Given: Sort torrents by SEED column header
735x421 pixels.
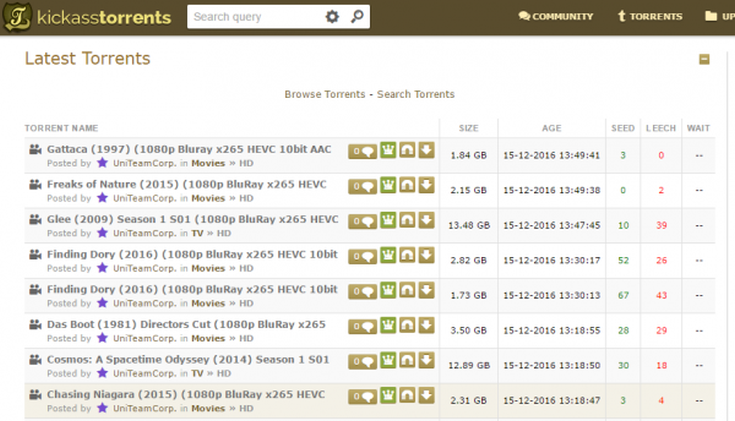Looking at the screenshot, I should [622, 128].
